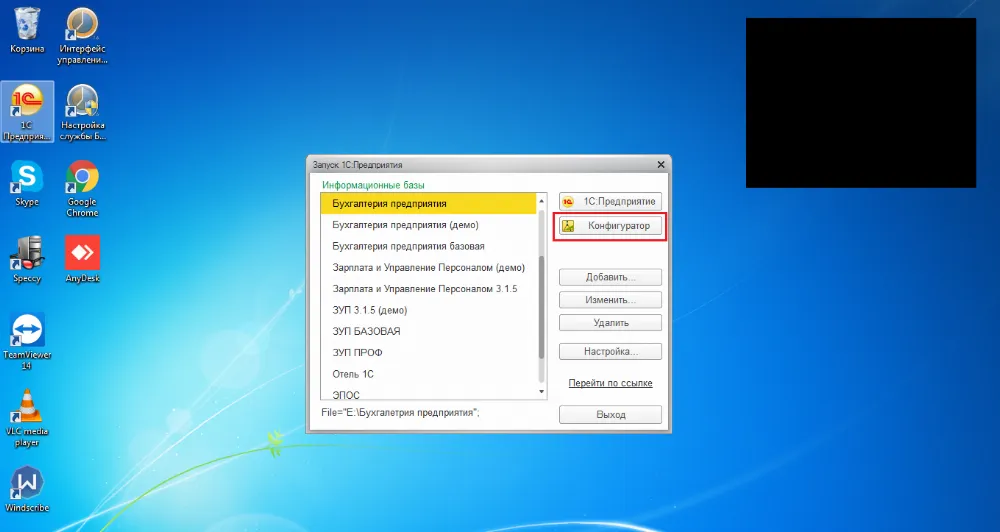1000x532 pixels.
Task: Open the Настройка... dialog button
Action: (x=610, y=351)
